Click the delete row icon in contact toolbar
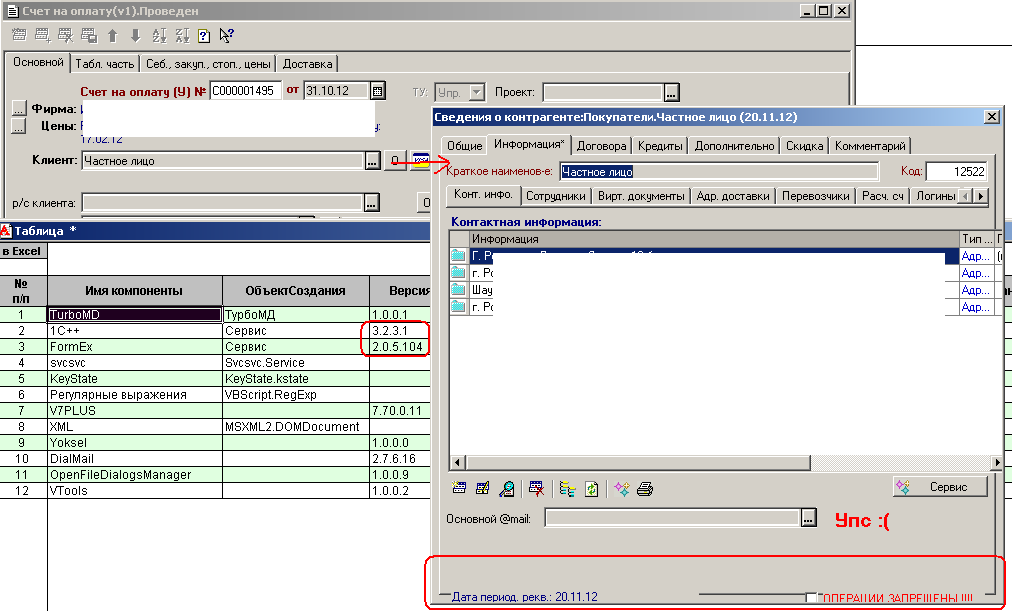1012x611 pixels. tap(537, 489)
